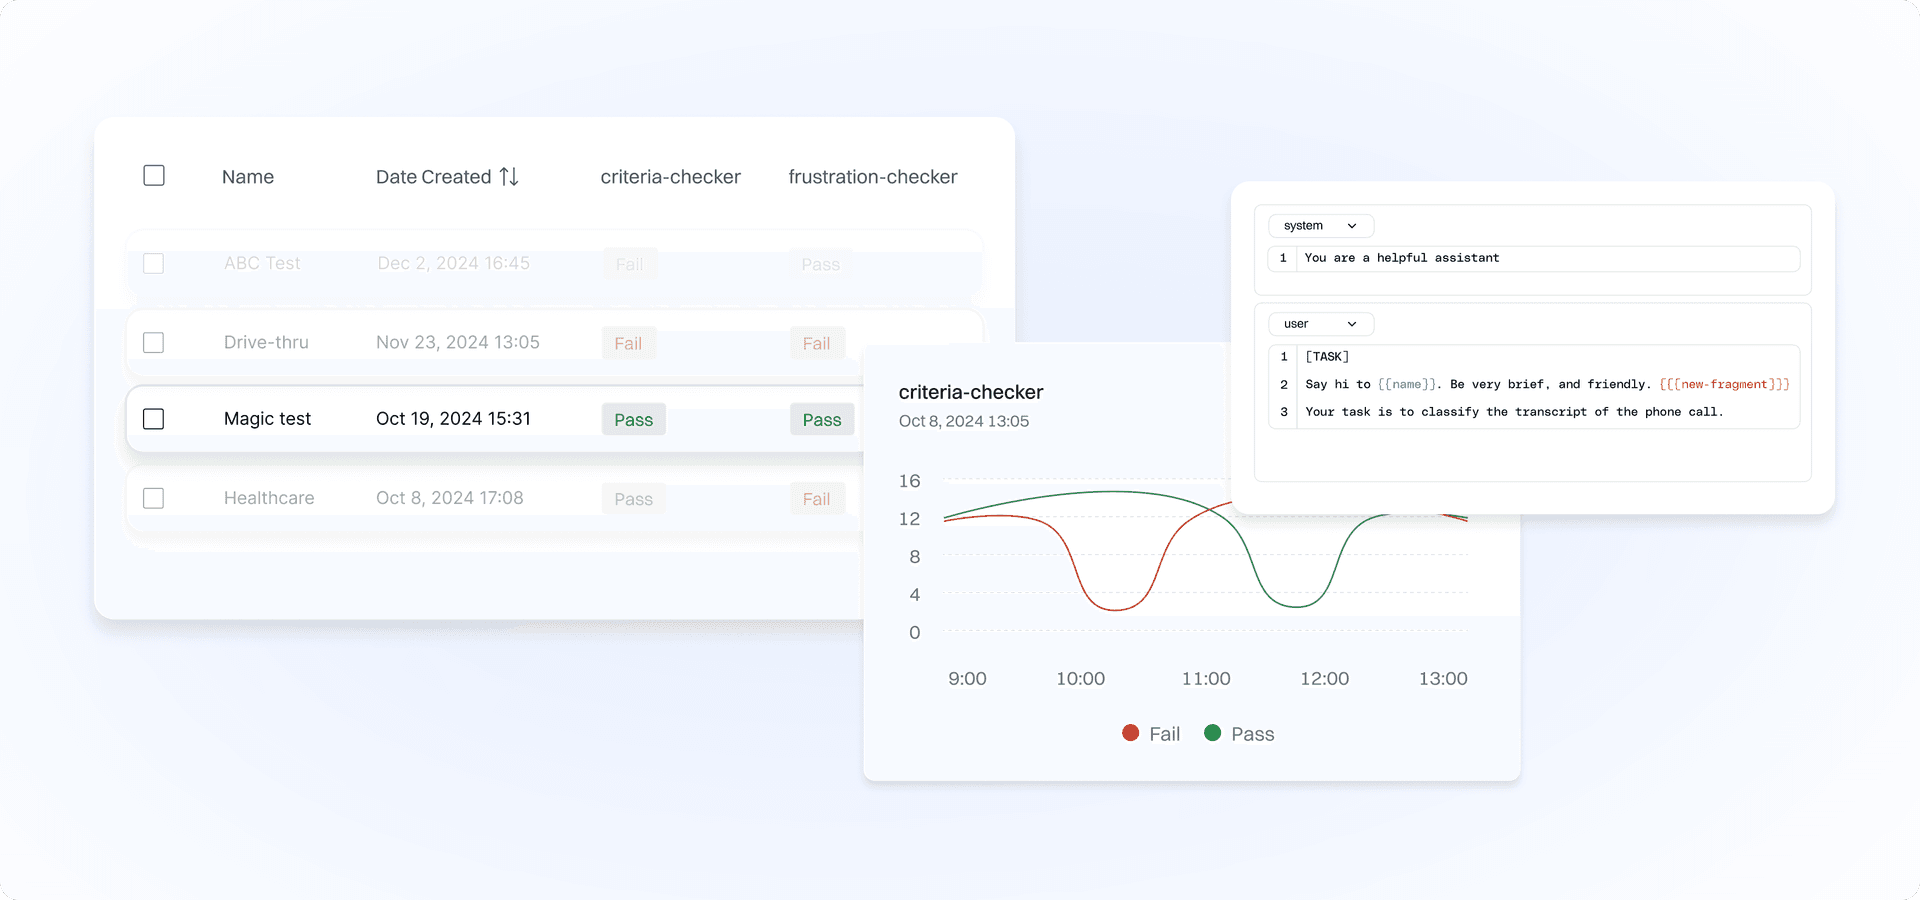Click the Name column header
1920x900 pixels.
pyautogui.click(x=248, y=177)
